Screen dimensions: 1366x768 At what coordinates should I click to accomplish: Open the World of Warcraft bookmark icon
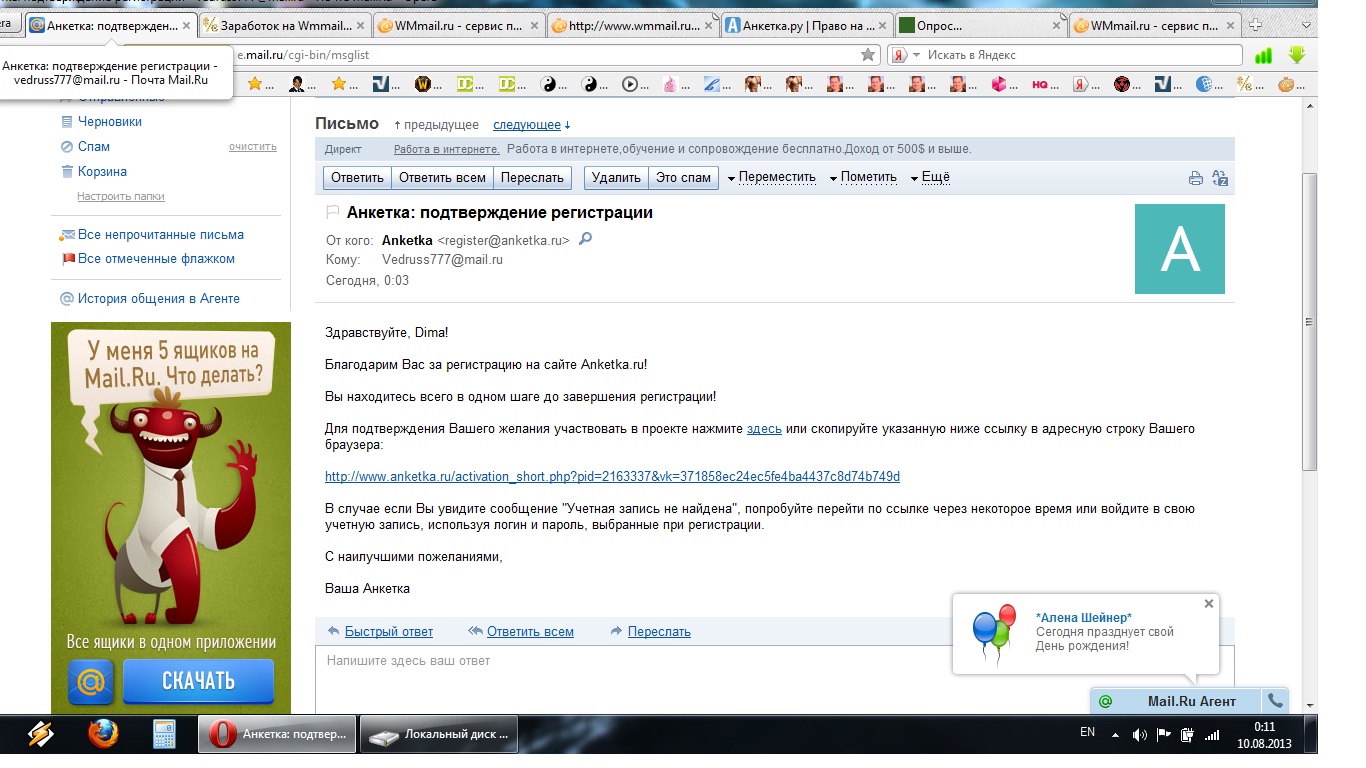[423, 85]
